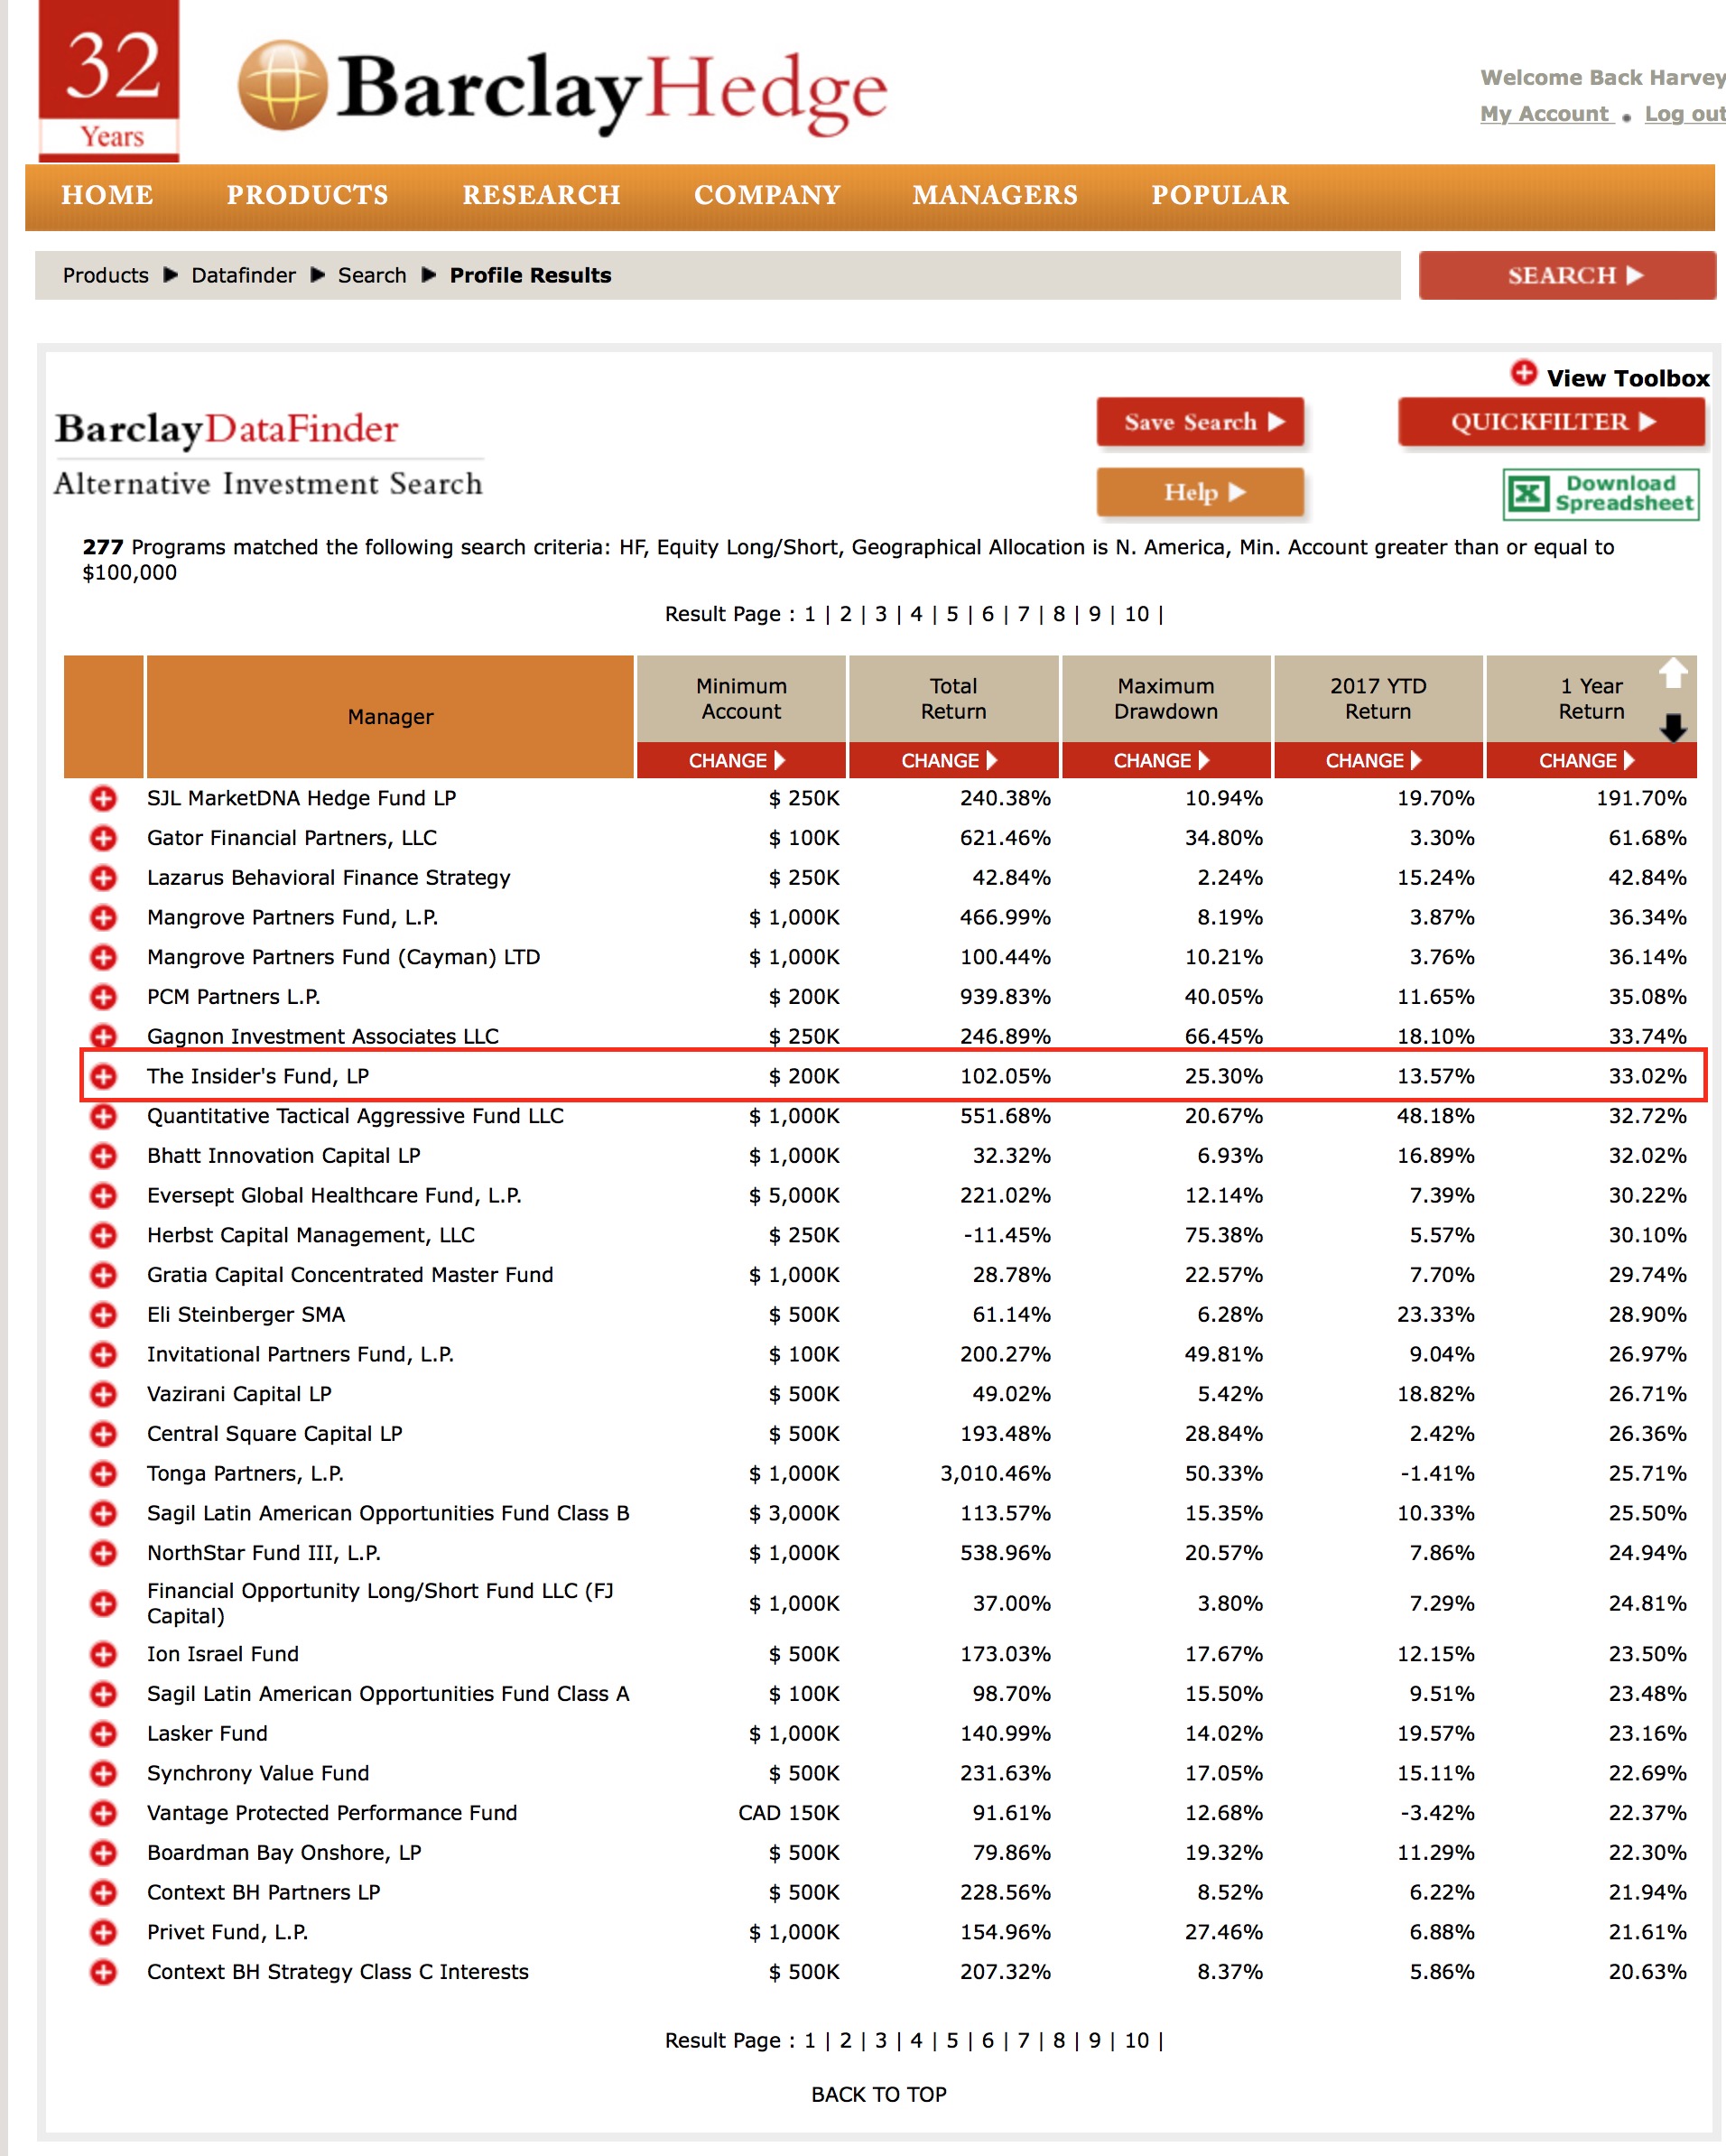
Task: Click plus icon beside Invitational Partners Fund
Action: [x=103, y=1354]
